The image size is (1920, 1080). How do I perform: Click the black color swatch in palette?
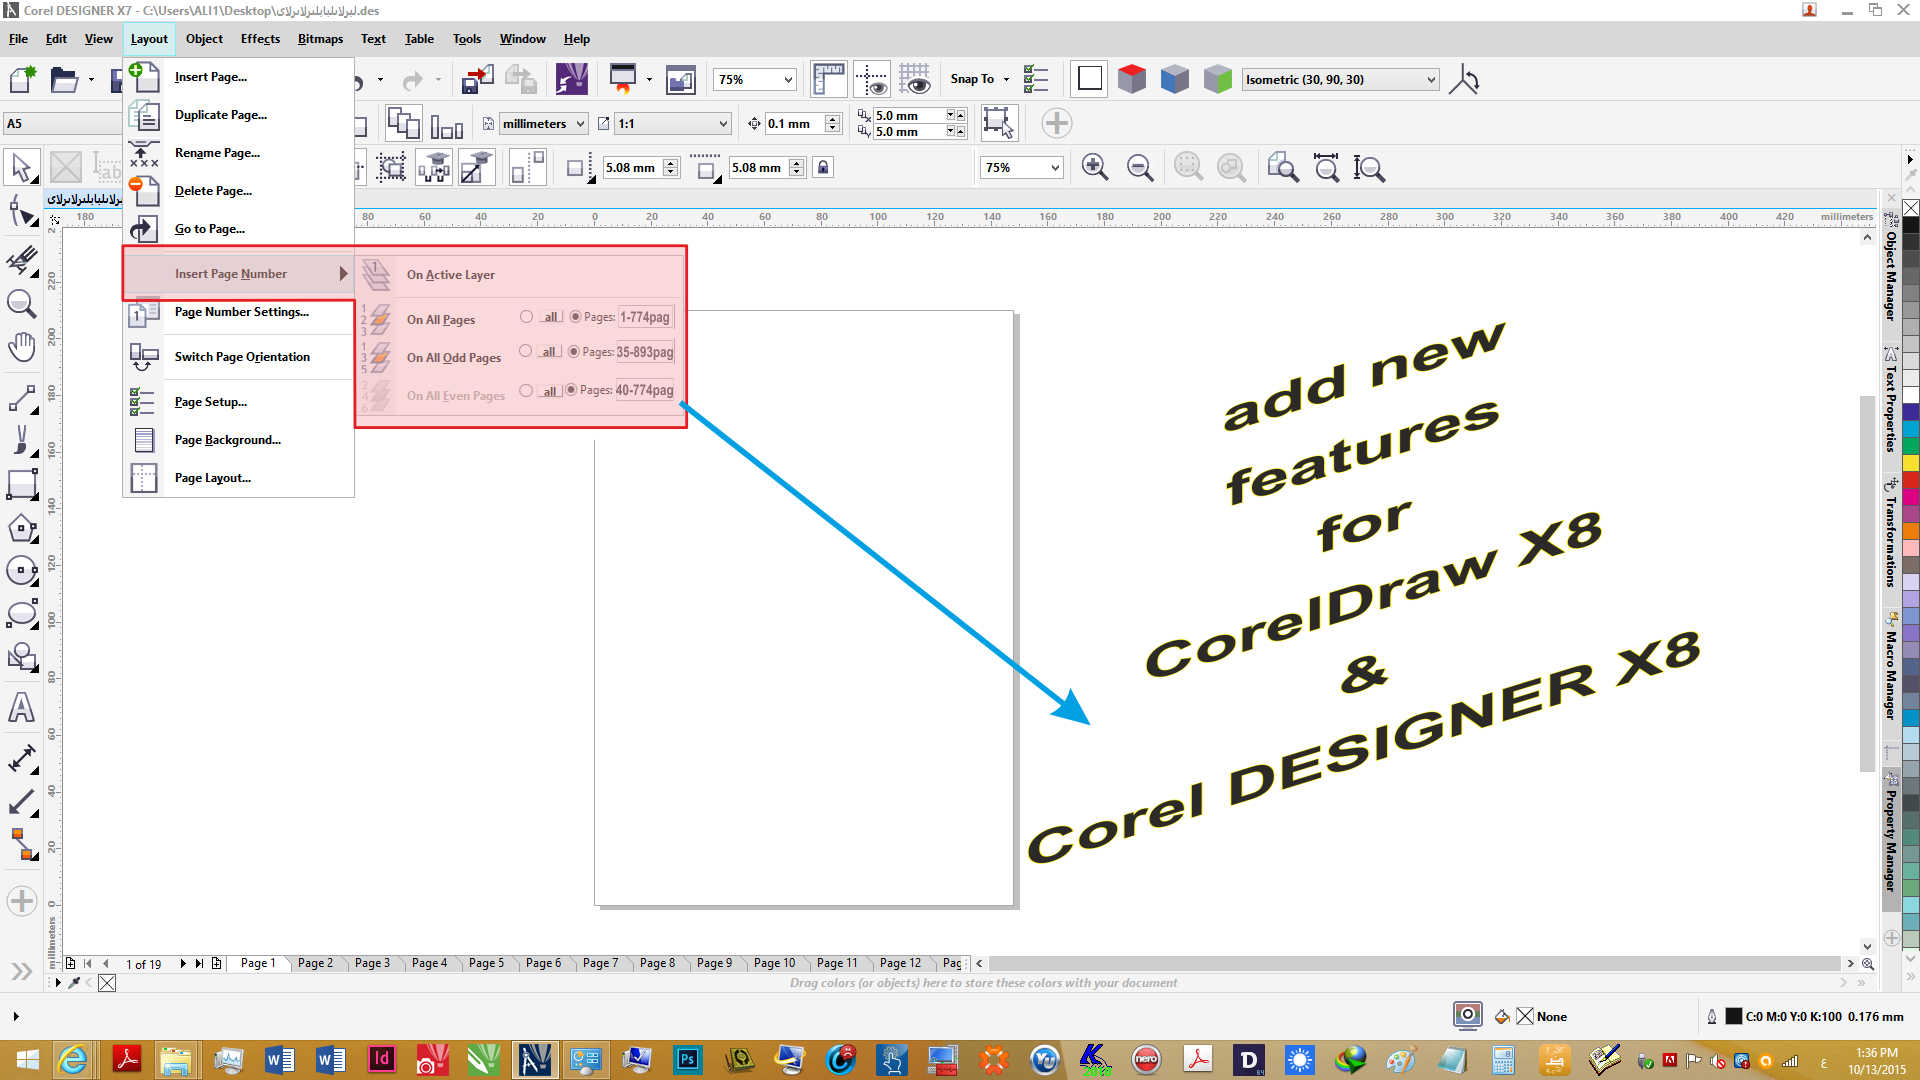pyautogui.click(x=1910, y=225)
